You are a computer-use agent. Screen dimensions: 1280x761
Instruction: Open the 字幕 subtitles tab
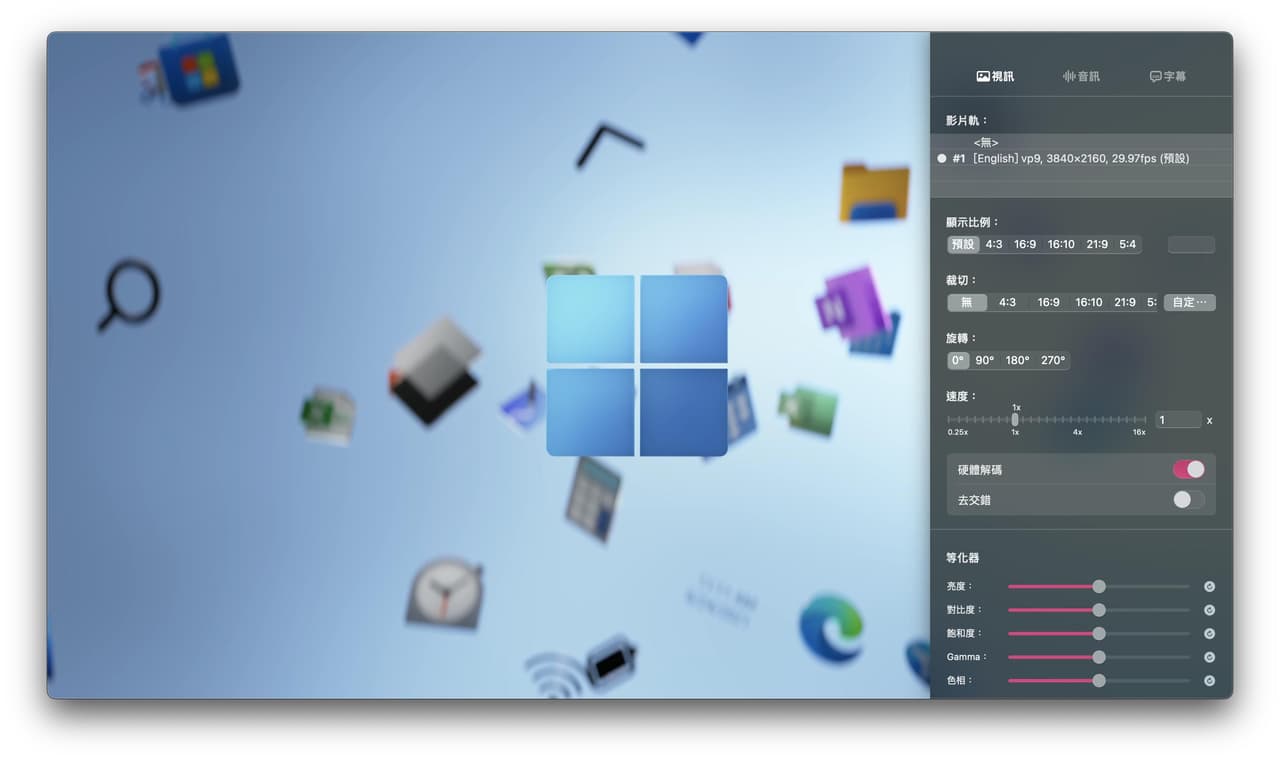click(x=1168, y=76)
